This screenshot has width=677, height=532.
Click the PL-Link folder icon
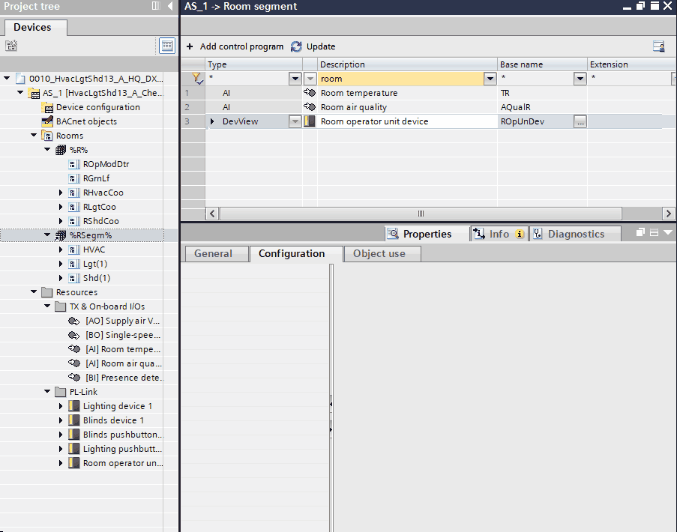pyautogui.click(x=61, y=392)
